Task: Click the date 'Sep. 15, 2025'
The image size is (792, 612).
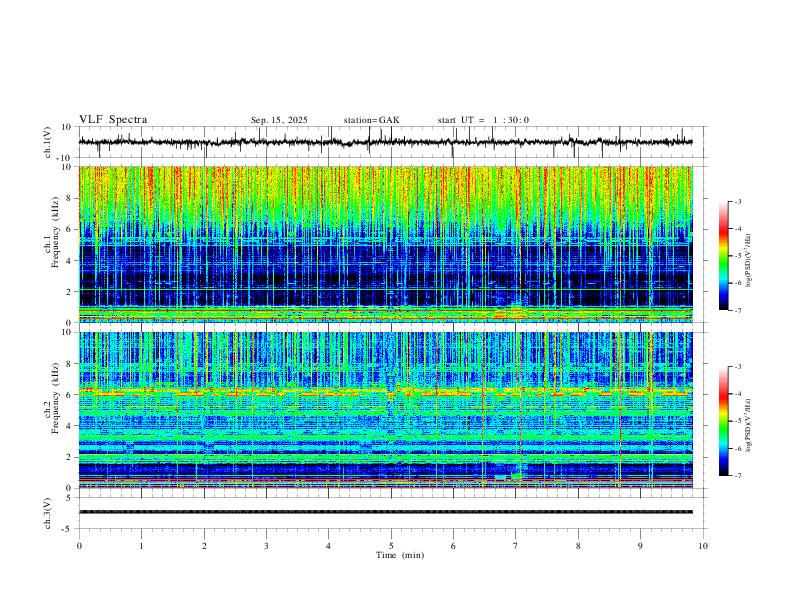Action: (279, 120)
